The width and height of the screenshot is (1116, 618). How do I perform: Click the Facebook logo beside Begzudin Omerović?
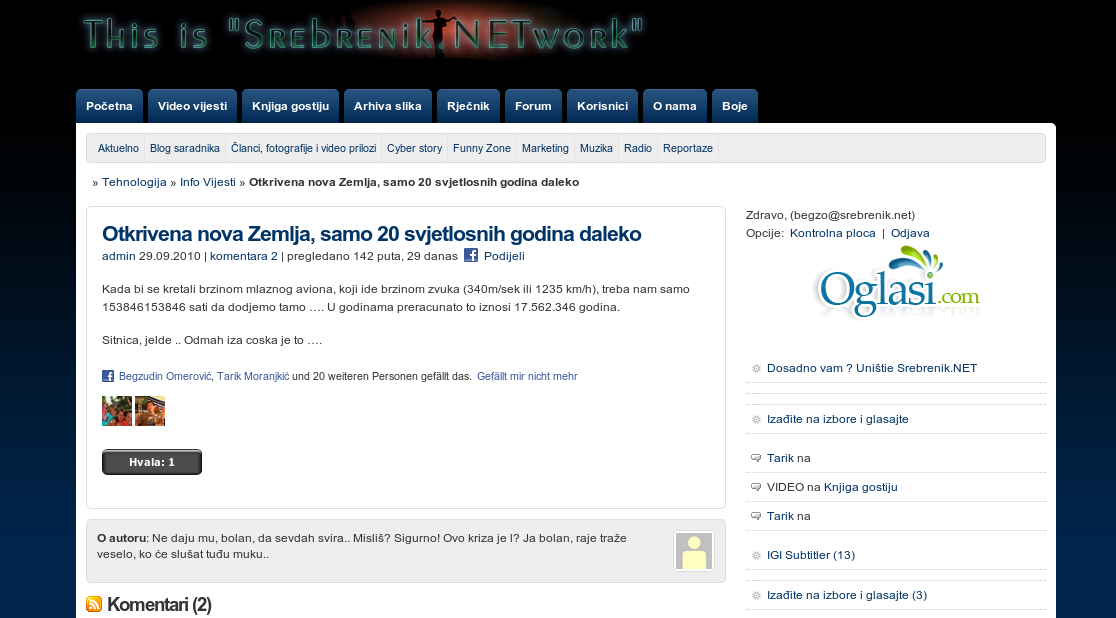point(107,376)
